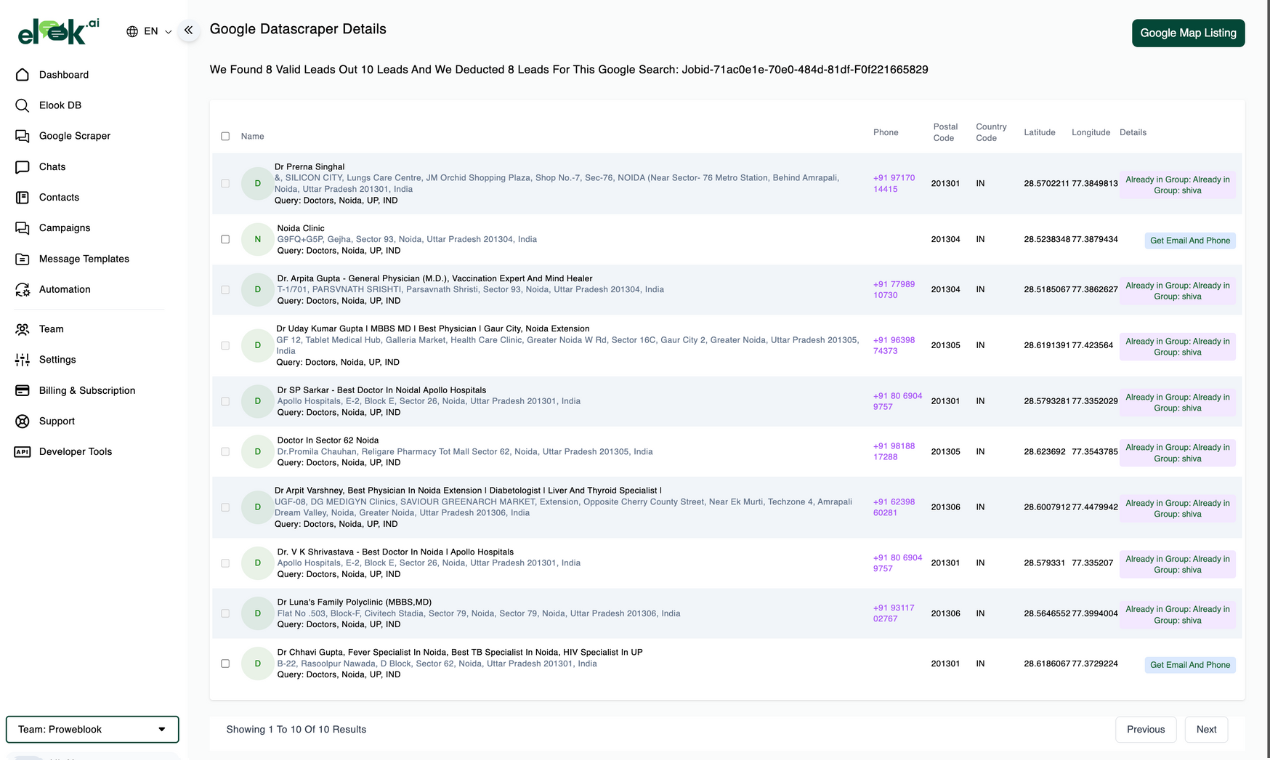Click the Settings sliders icon
Image resolution: width=1270 pixels, height=760 pixels.
click(22, 360)
